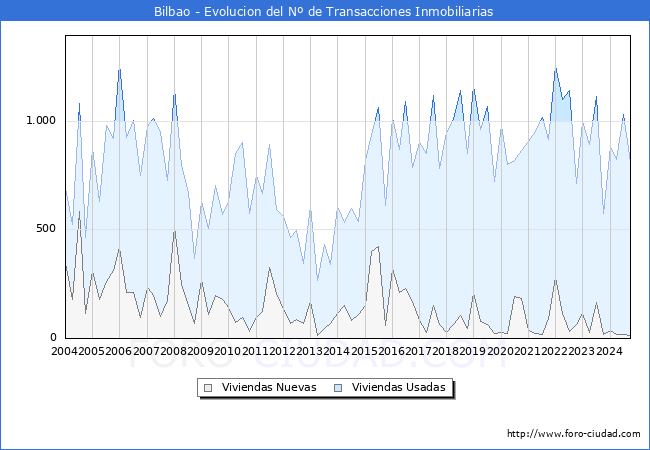650x450 pixels.
Task: Click the x-axis year label 2020
Action: (500, 351)
